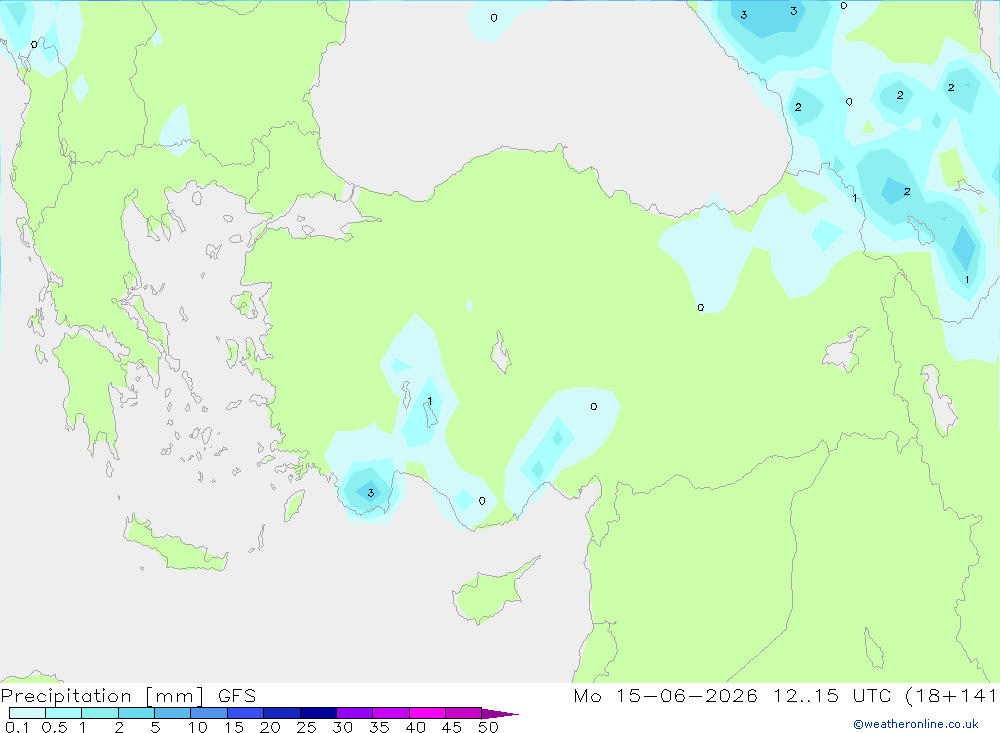
Task: Open the weatheronline.co.uk copyright link
Action: [916, 724]
